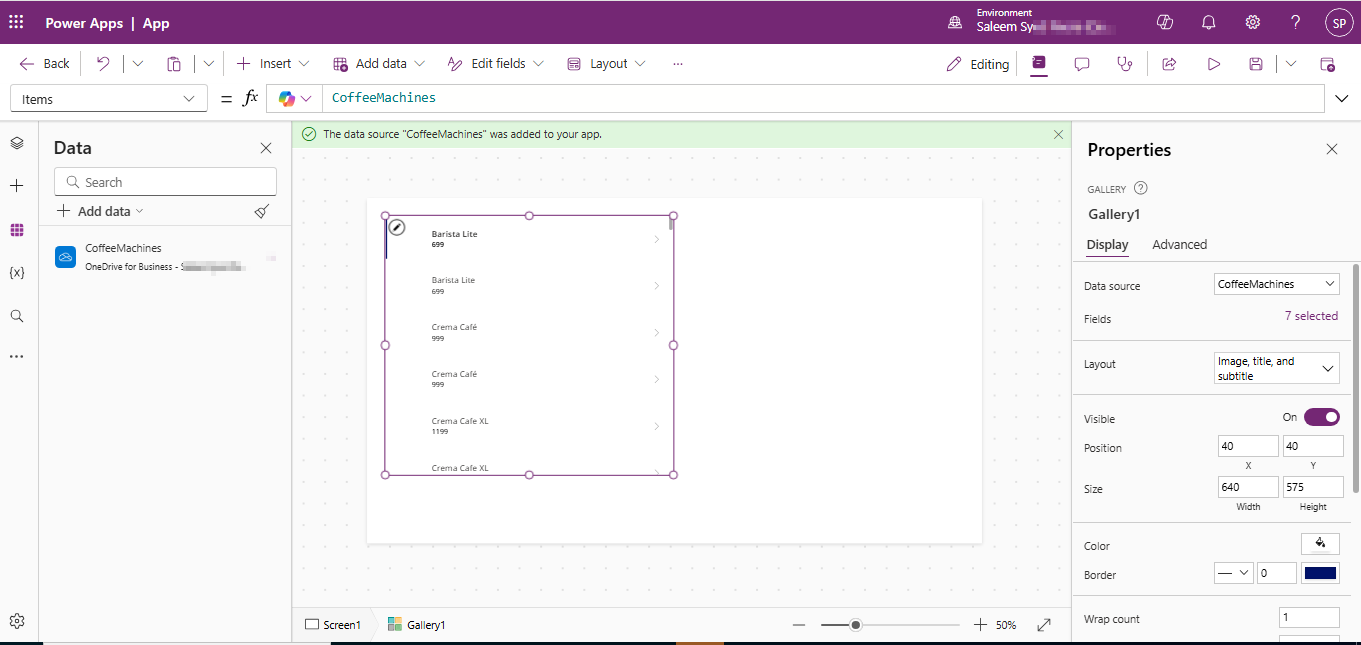Expand the paste options arrow

click(208, 63)
